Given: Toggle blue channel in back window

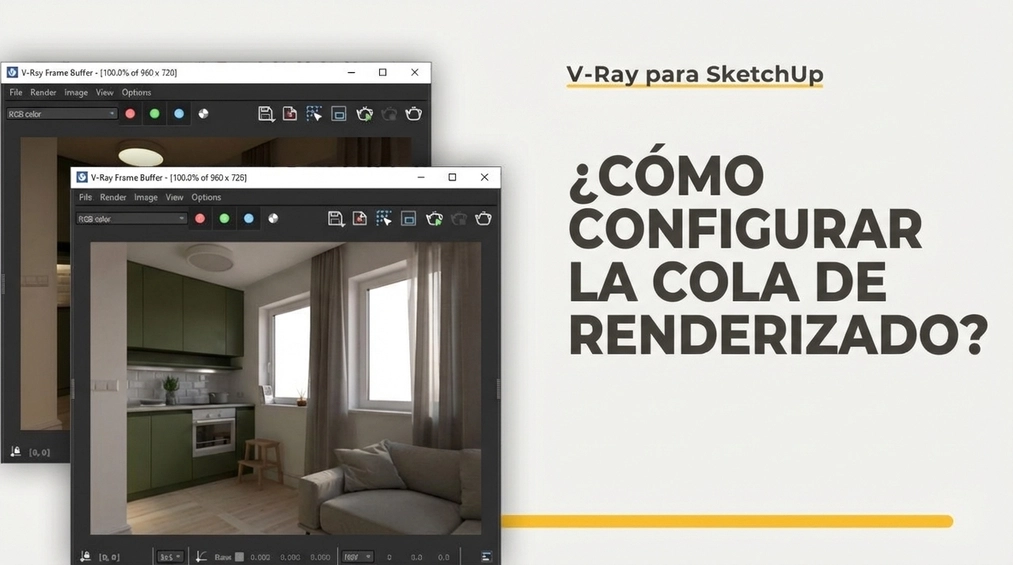Looking at the screenshot, I should coord(179,114).
